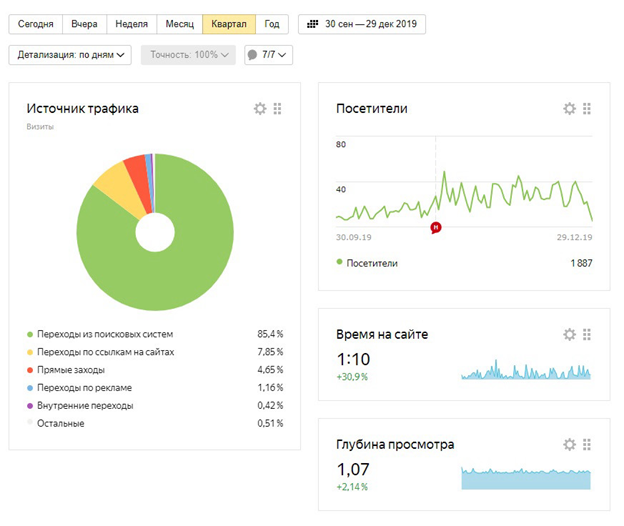Select the Сегодня period button
Screen dimensions: 624x526
click(35, 24)
